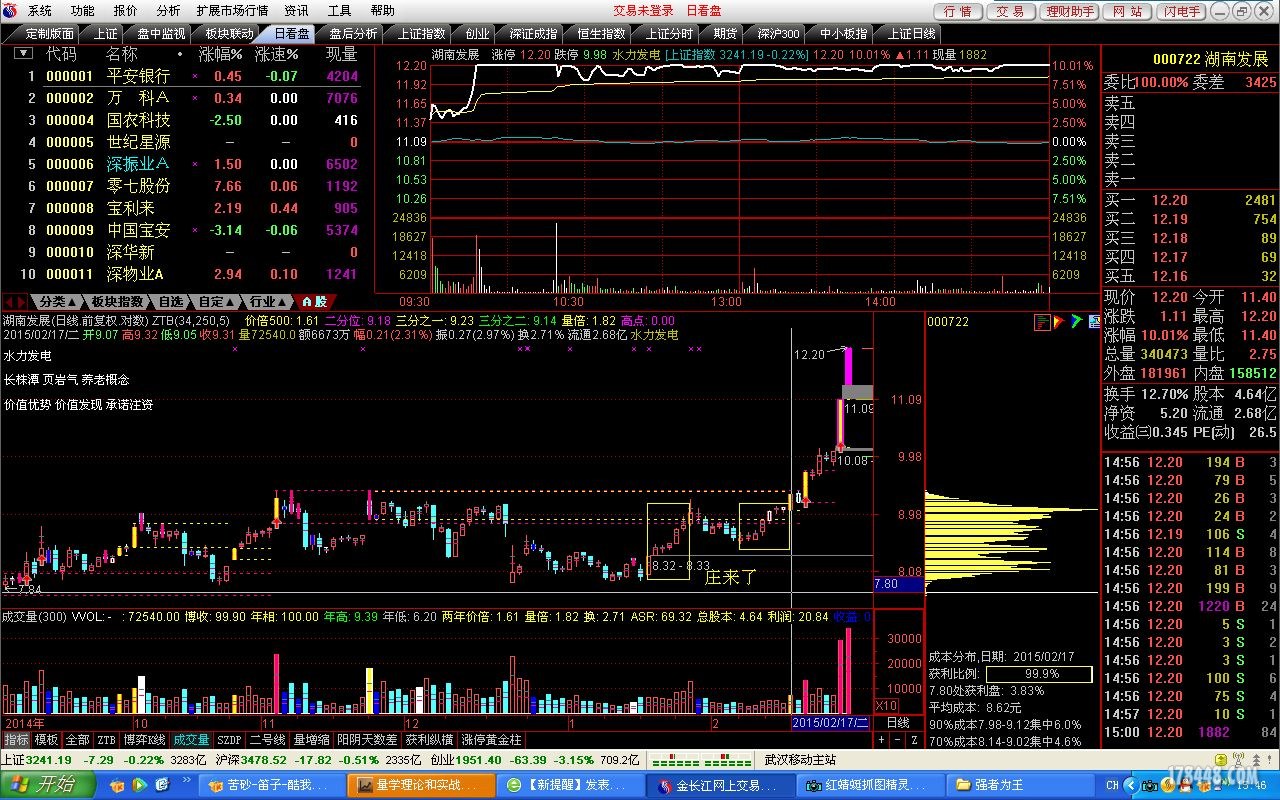The height and width of the screenshot is (800, 1280).
Task: Click the Z button below the chart
Action: coord(914,740)
